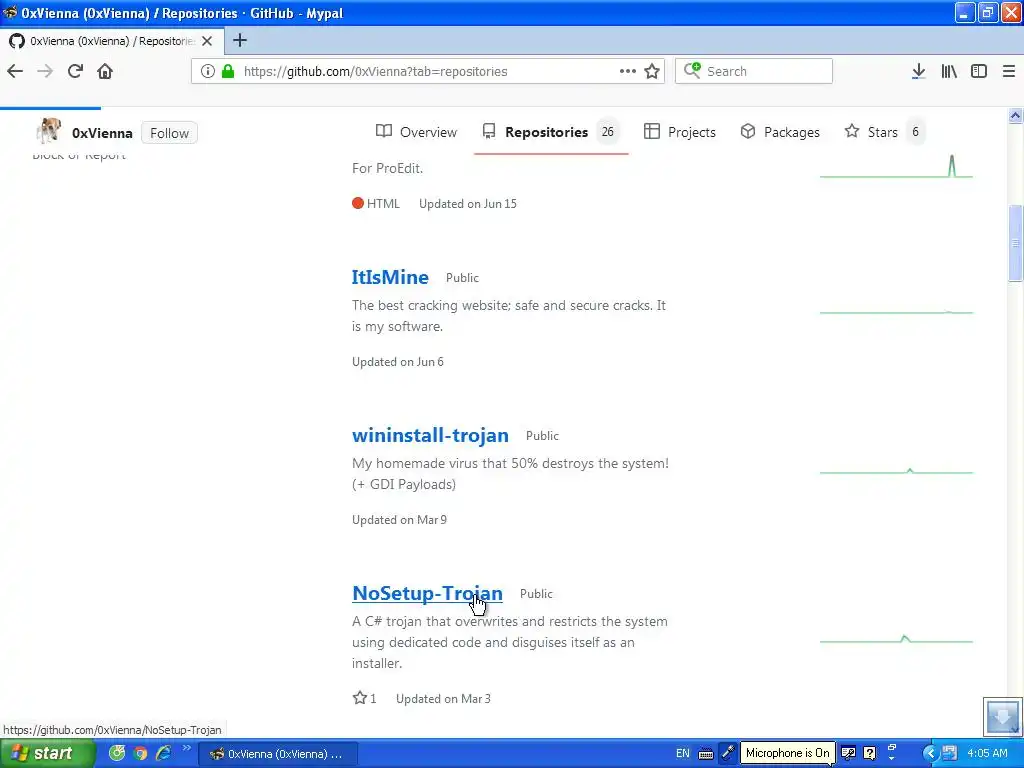Switch to the Overview tab

pyautogui.click(x=417, y=132)
